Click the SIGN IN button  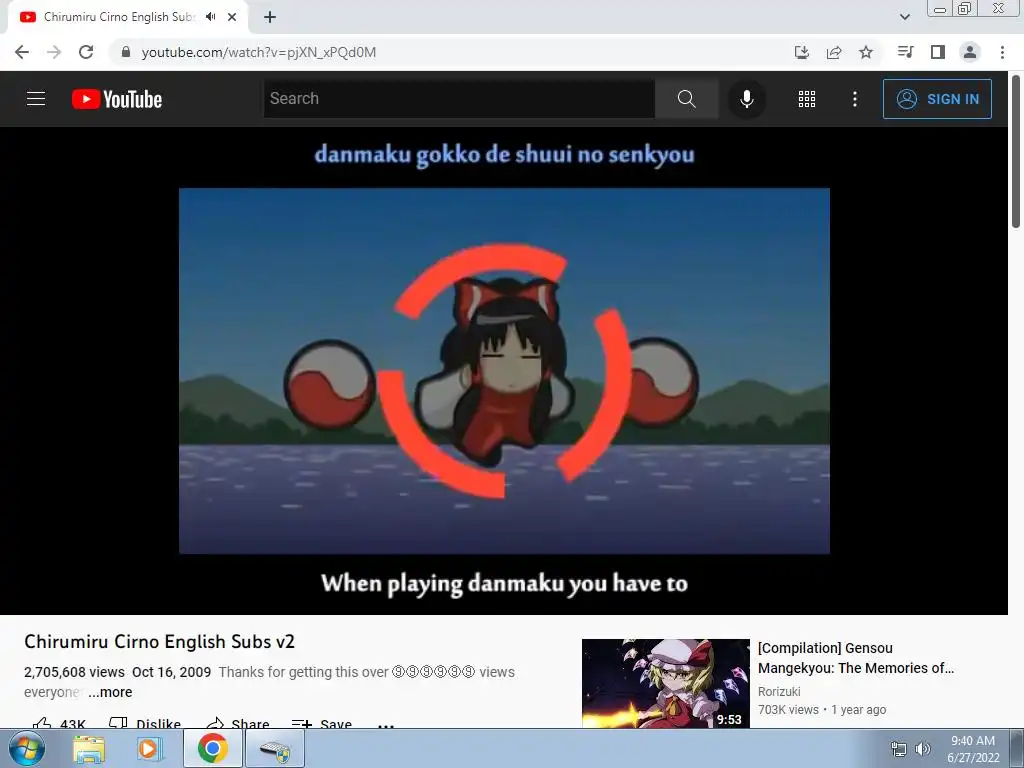(937, 99)
